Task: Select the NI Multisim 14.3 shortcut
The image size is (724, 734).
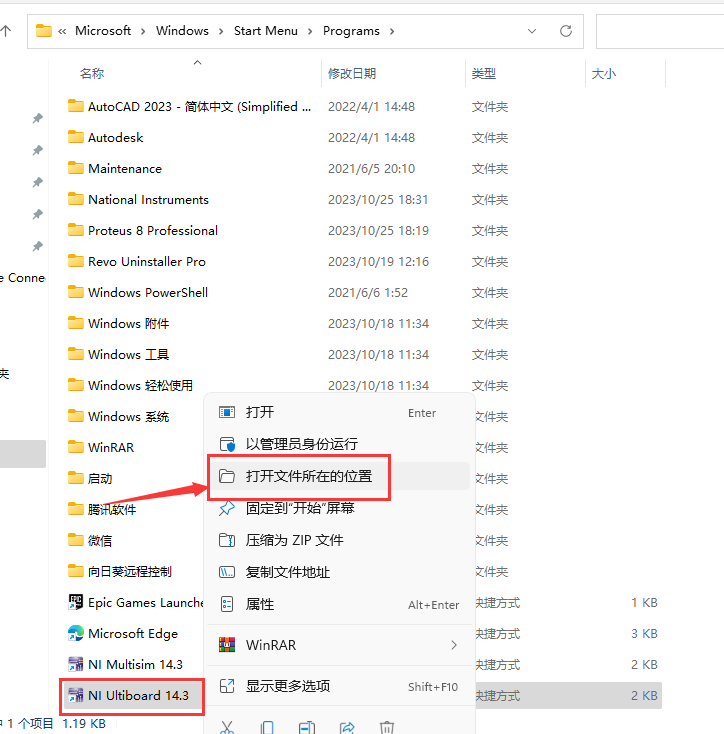Action: (125, 664)
